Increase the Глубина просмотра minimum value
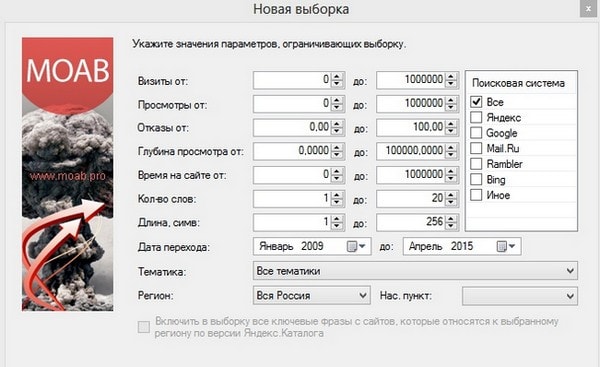The height and width of the screenshot is (367, 600). coord(337,148)
